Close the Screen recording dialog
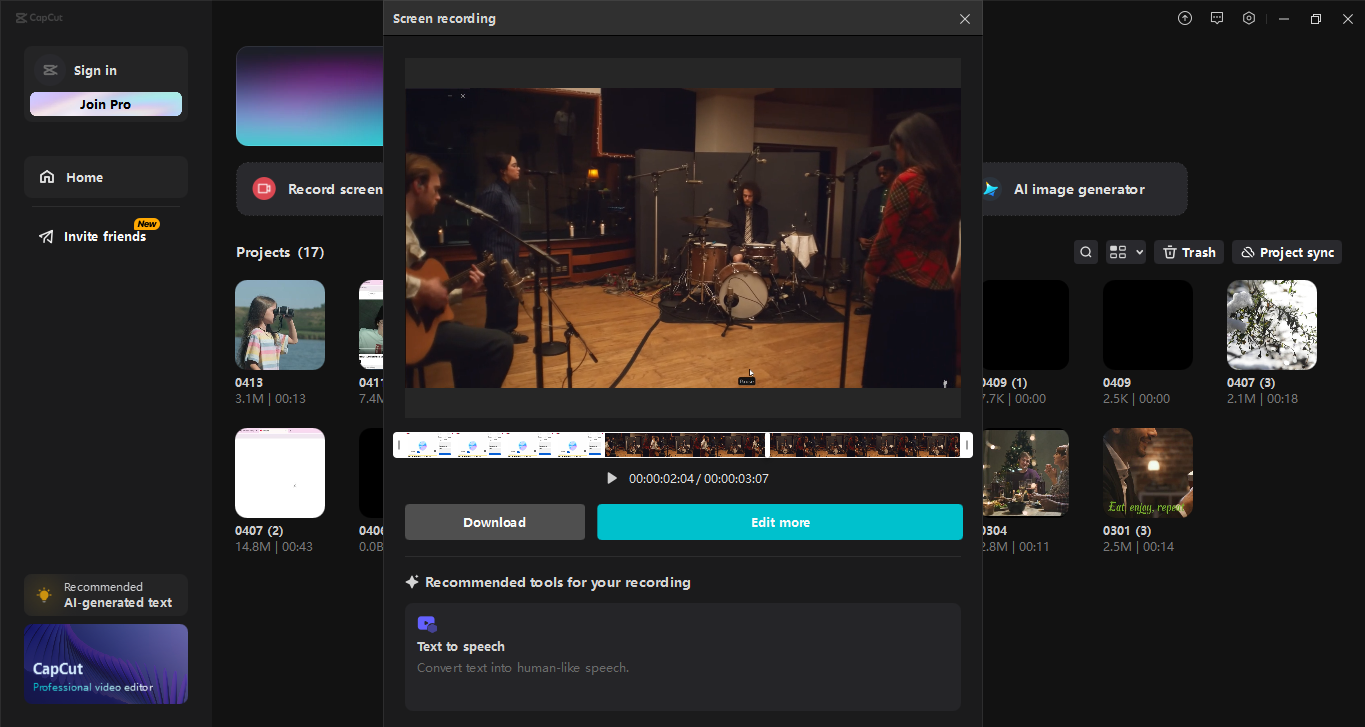This screenshot has width=1365, height=727. tap(965, 19)
